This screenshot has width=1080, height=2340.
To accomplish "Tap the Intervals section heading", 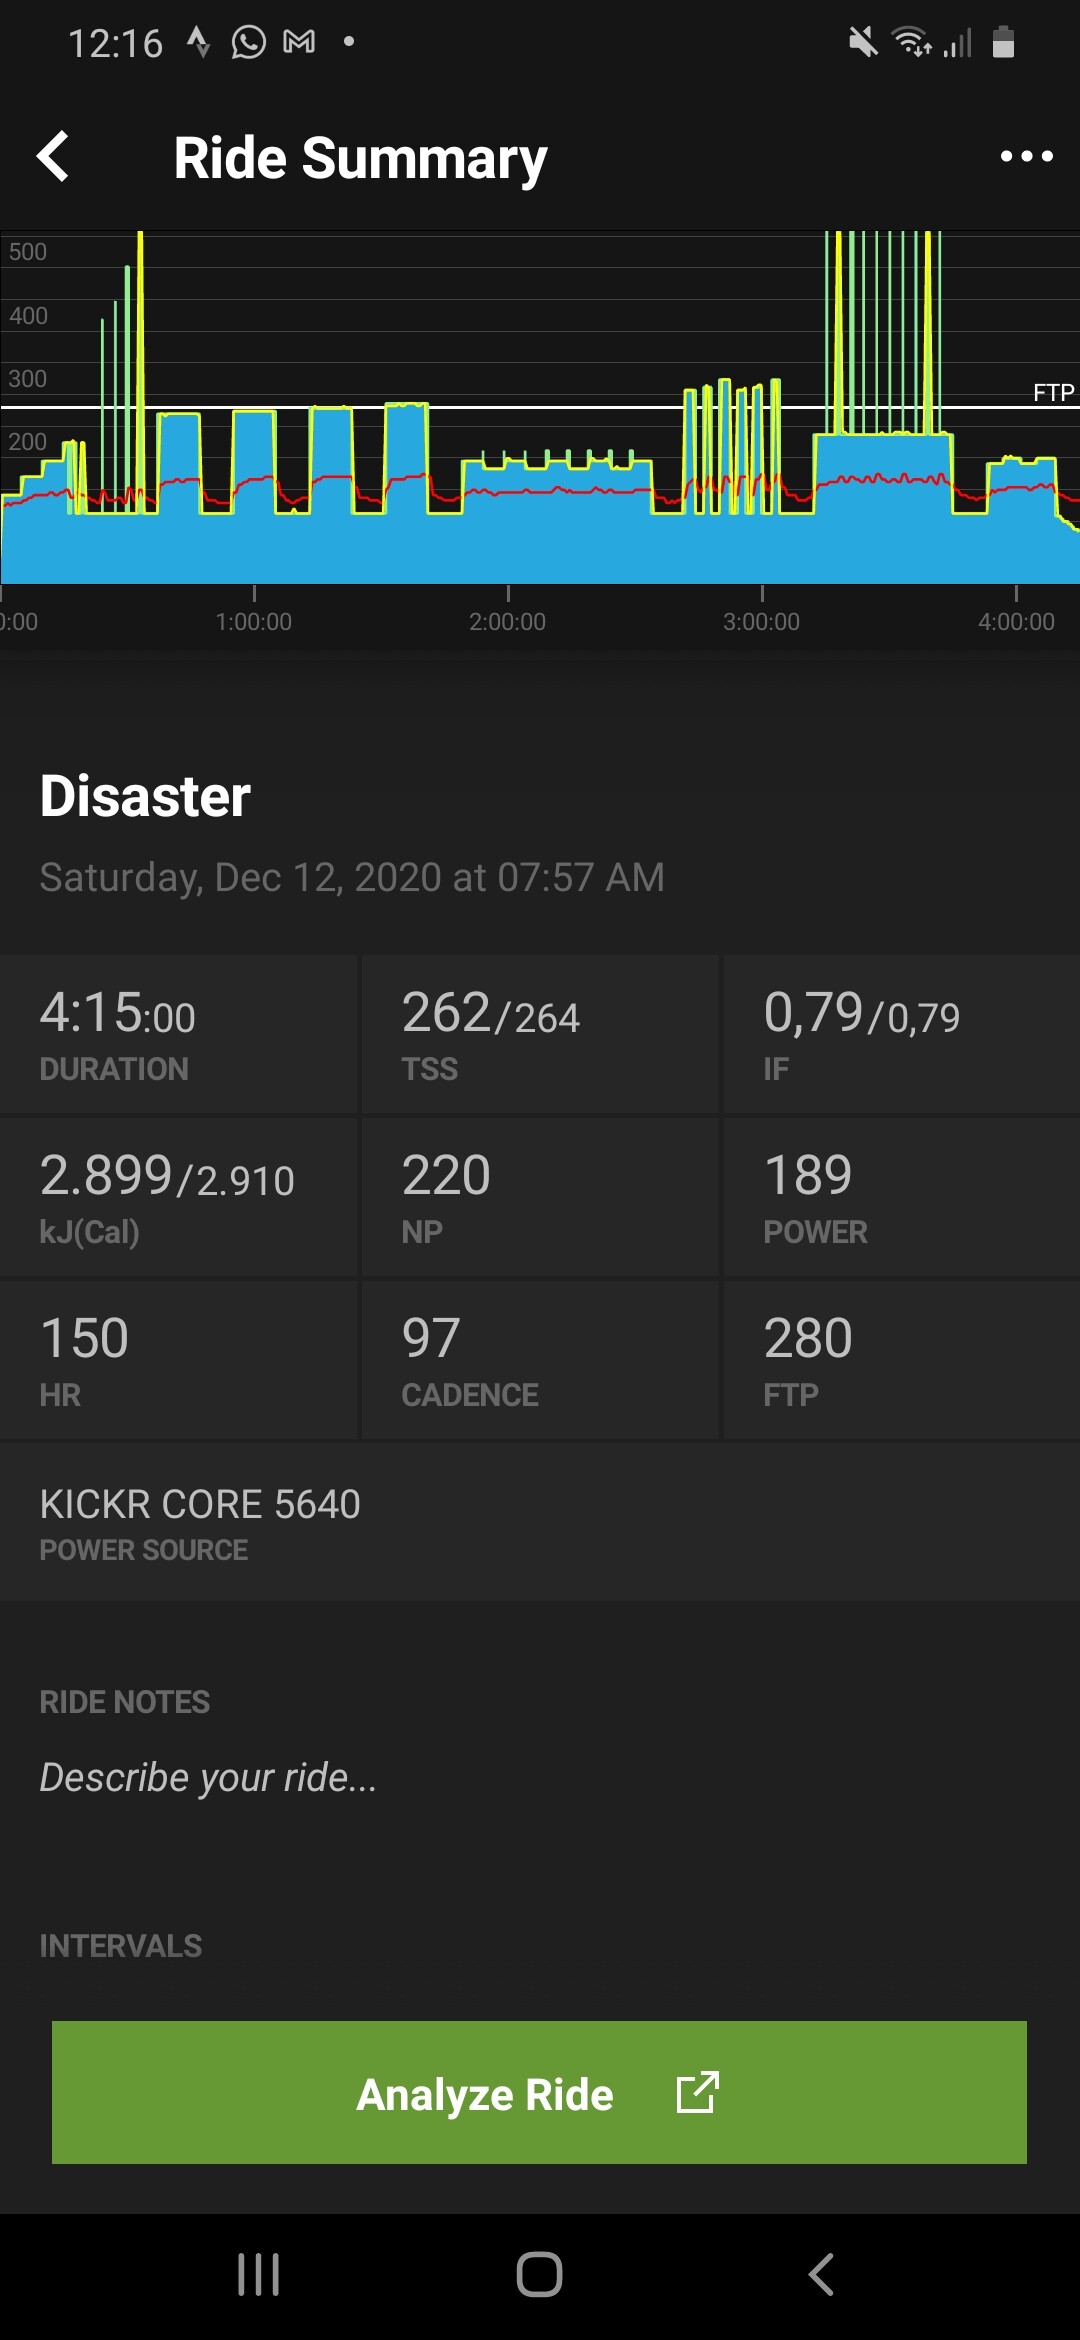I will (x=121, y=1946).
